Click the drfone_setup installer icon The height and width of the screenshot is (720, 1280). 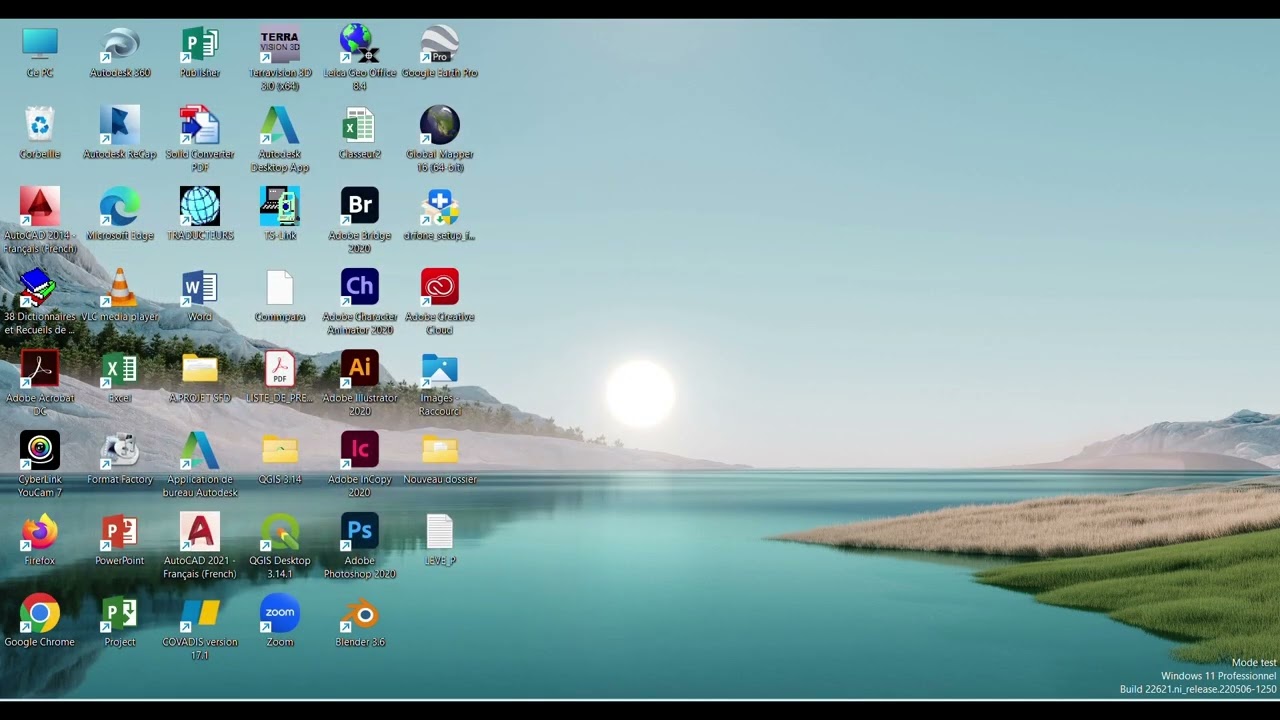[x=440, y=206]
